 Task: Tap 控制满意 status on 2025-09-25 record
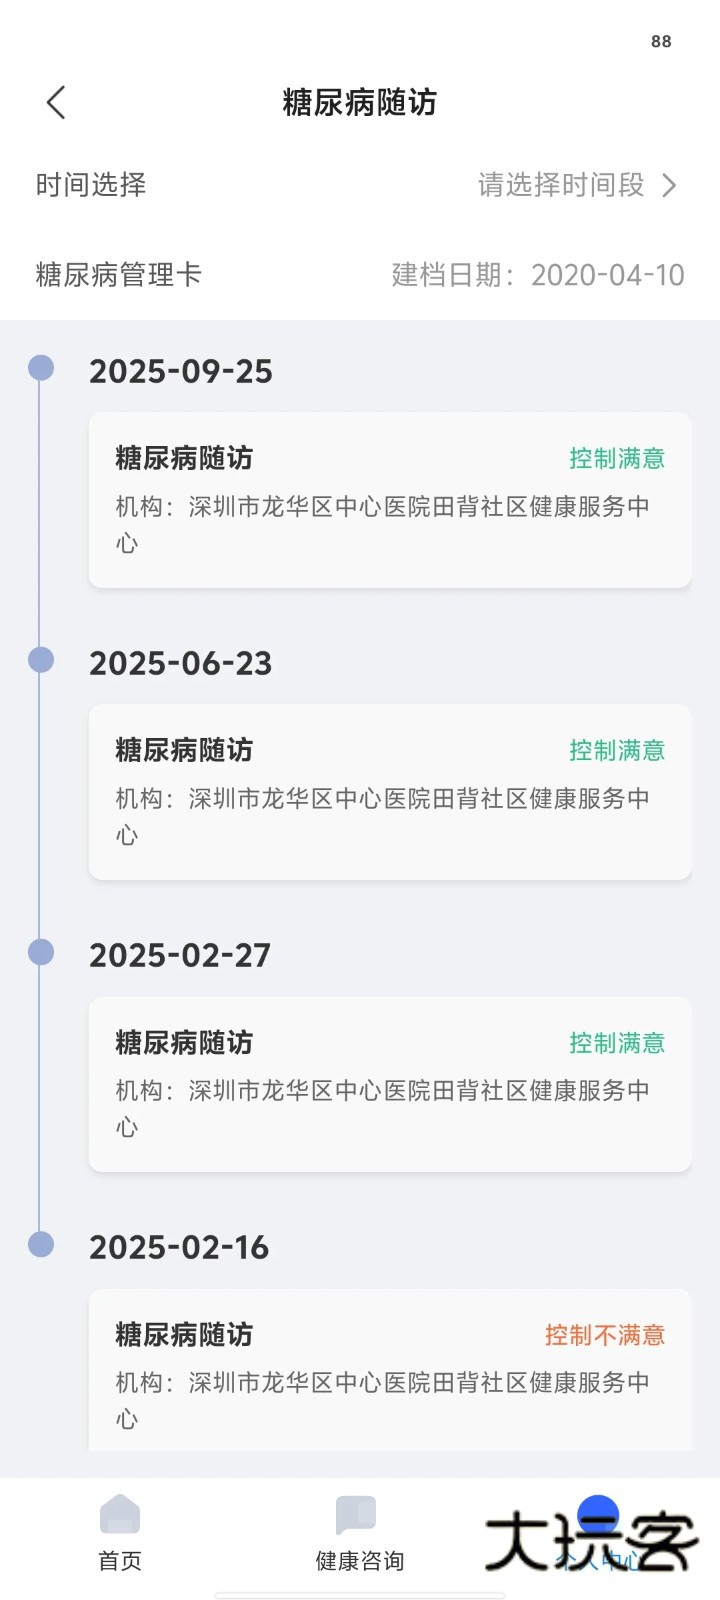617,459
